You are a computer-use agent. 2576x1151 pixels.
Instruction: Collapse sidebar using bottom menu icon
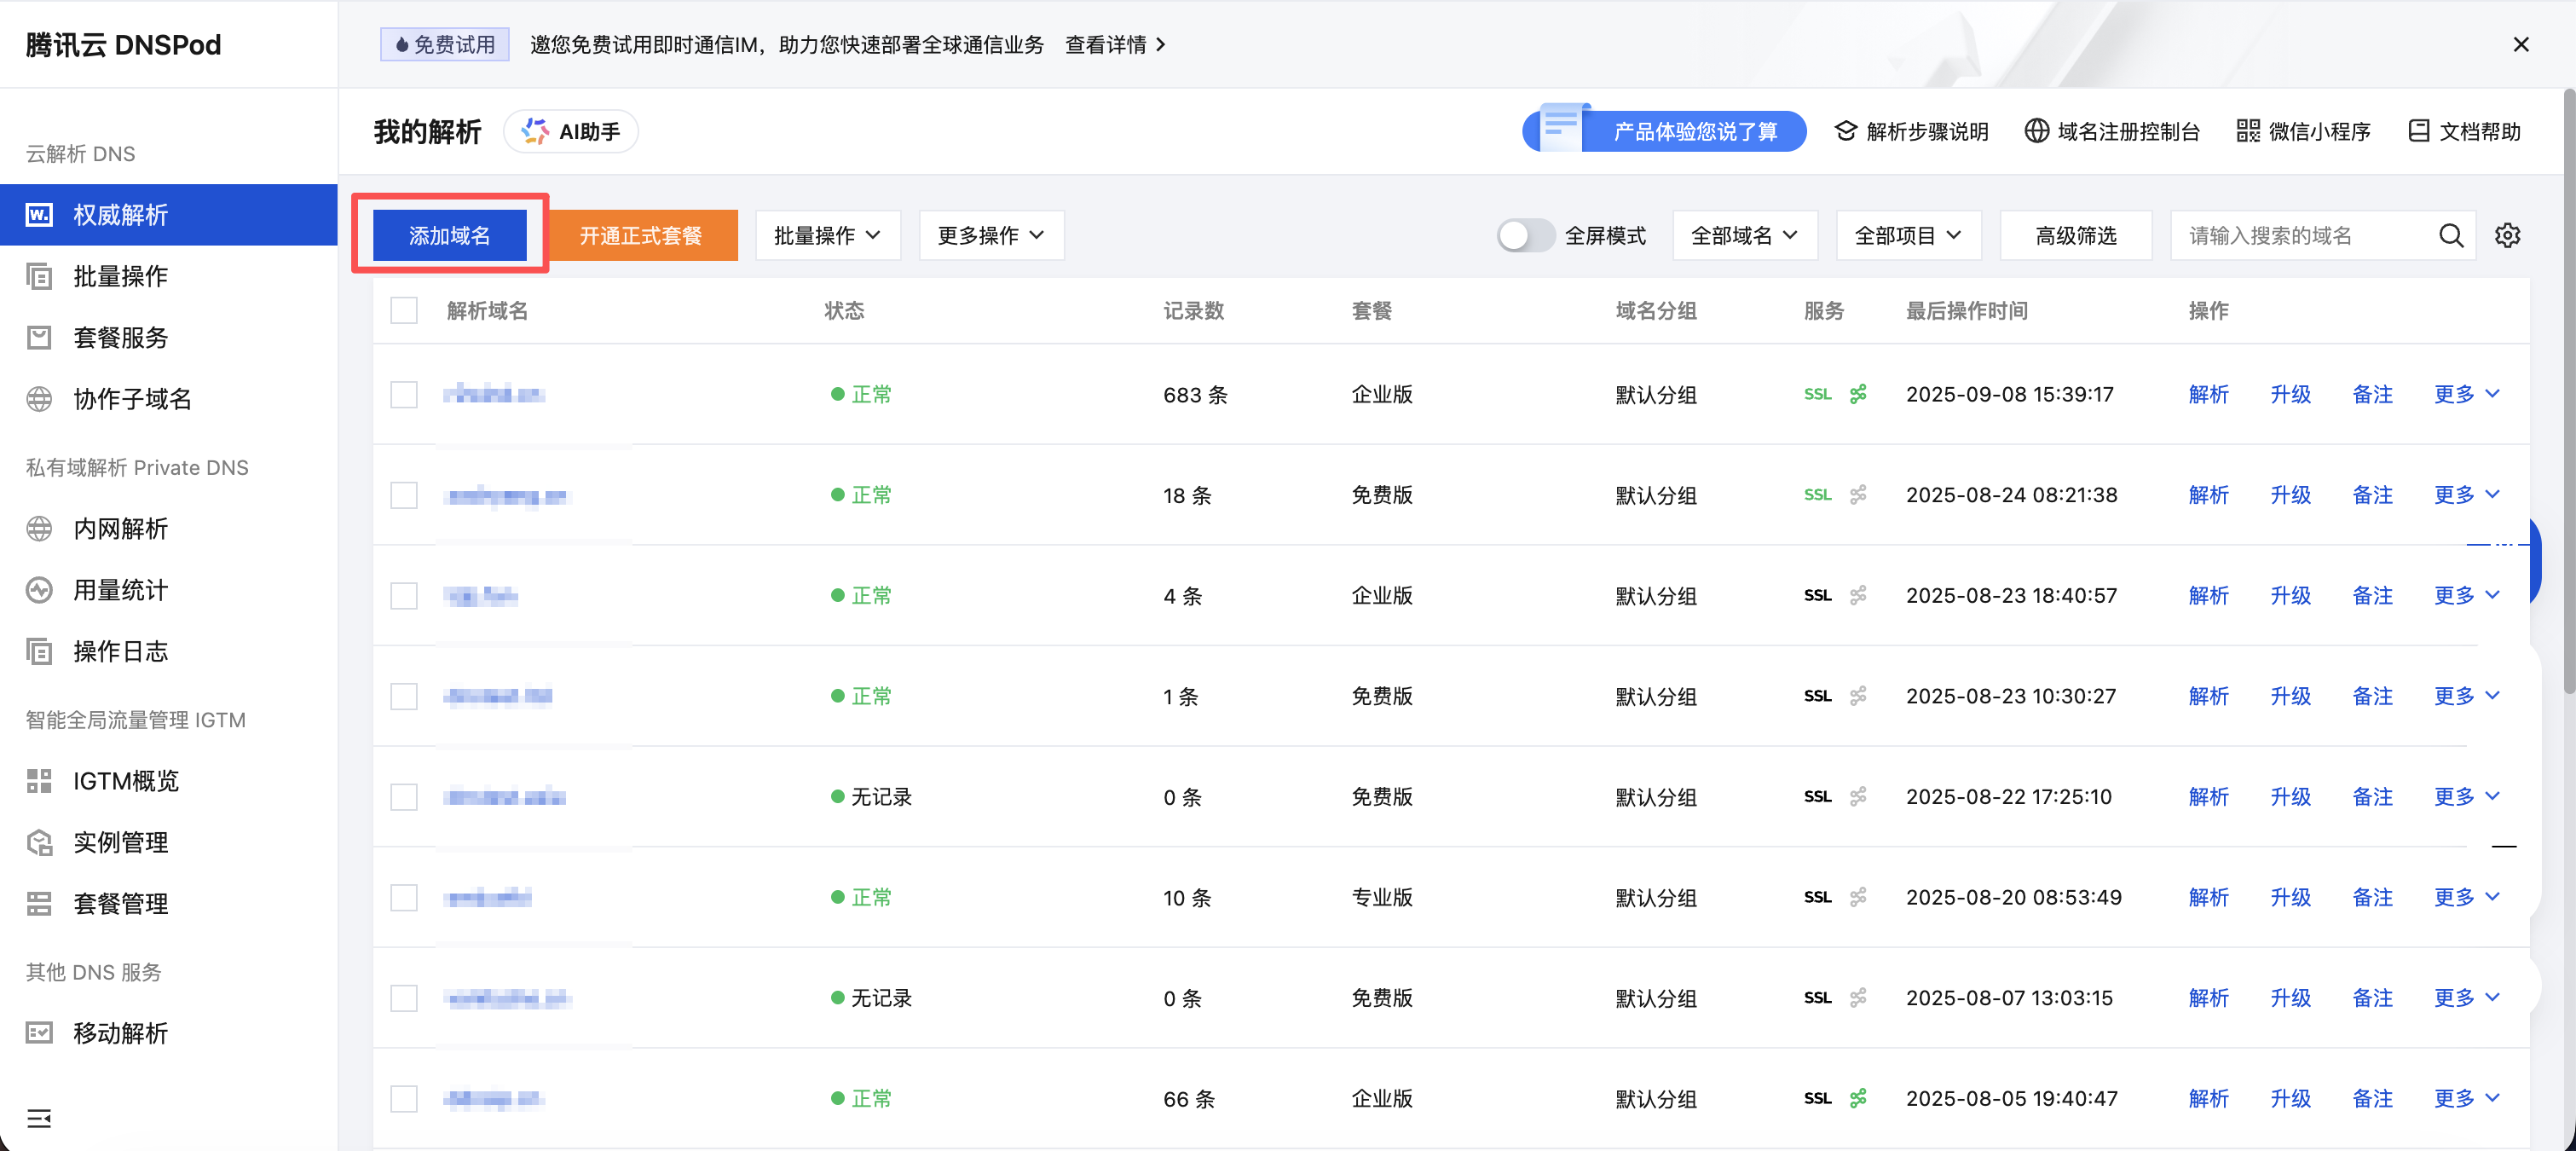click(x=39, y=1117)
